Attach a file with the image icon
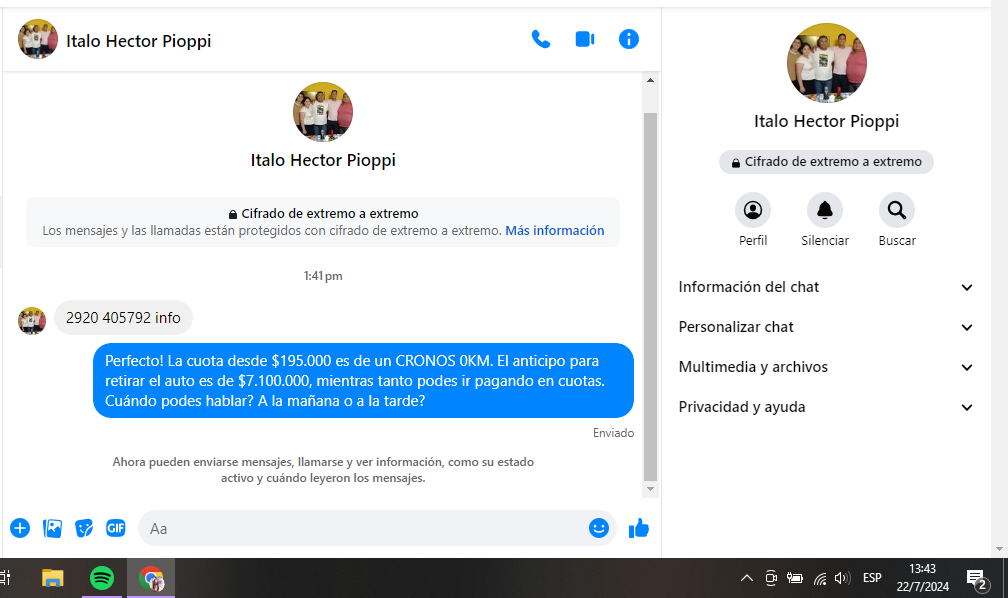1008x598 pixels. click(x=53, y=528)
